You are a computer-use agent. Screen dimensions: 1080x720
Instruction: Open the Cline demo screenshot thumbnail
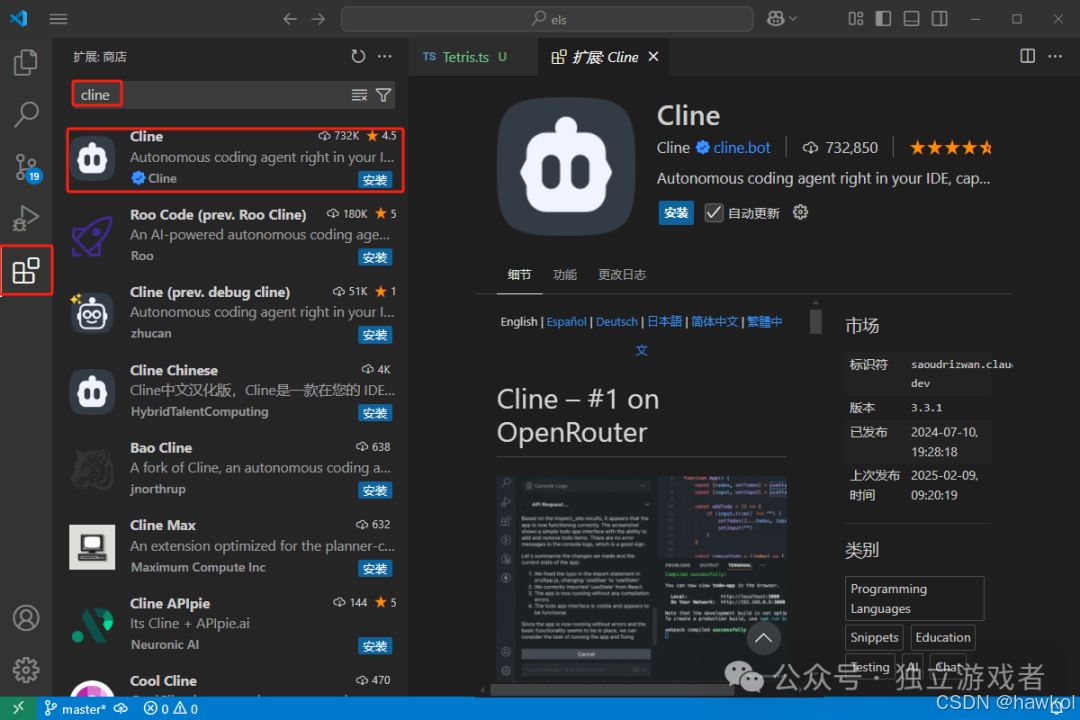tap(641, 577)
